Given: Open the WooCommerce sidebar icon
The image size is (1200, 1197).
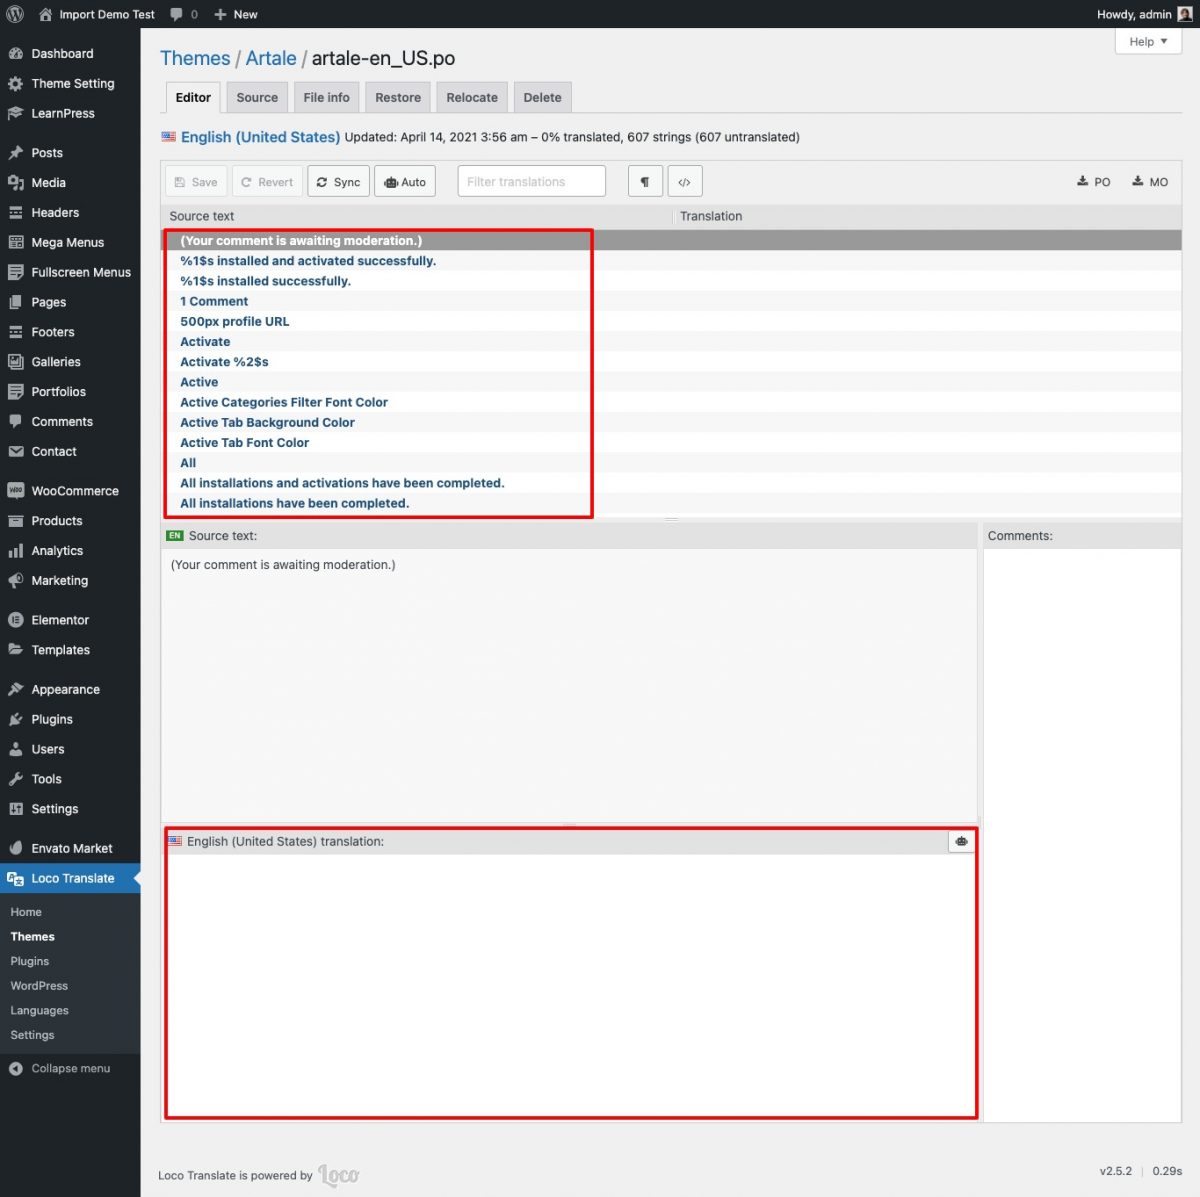Looking at the screenshot, I should click(x=17, y=490).
